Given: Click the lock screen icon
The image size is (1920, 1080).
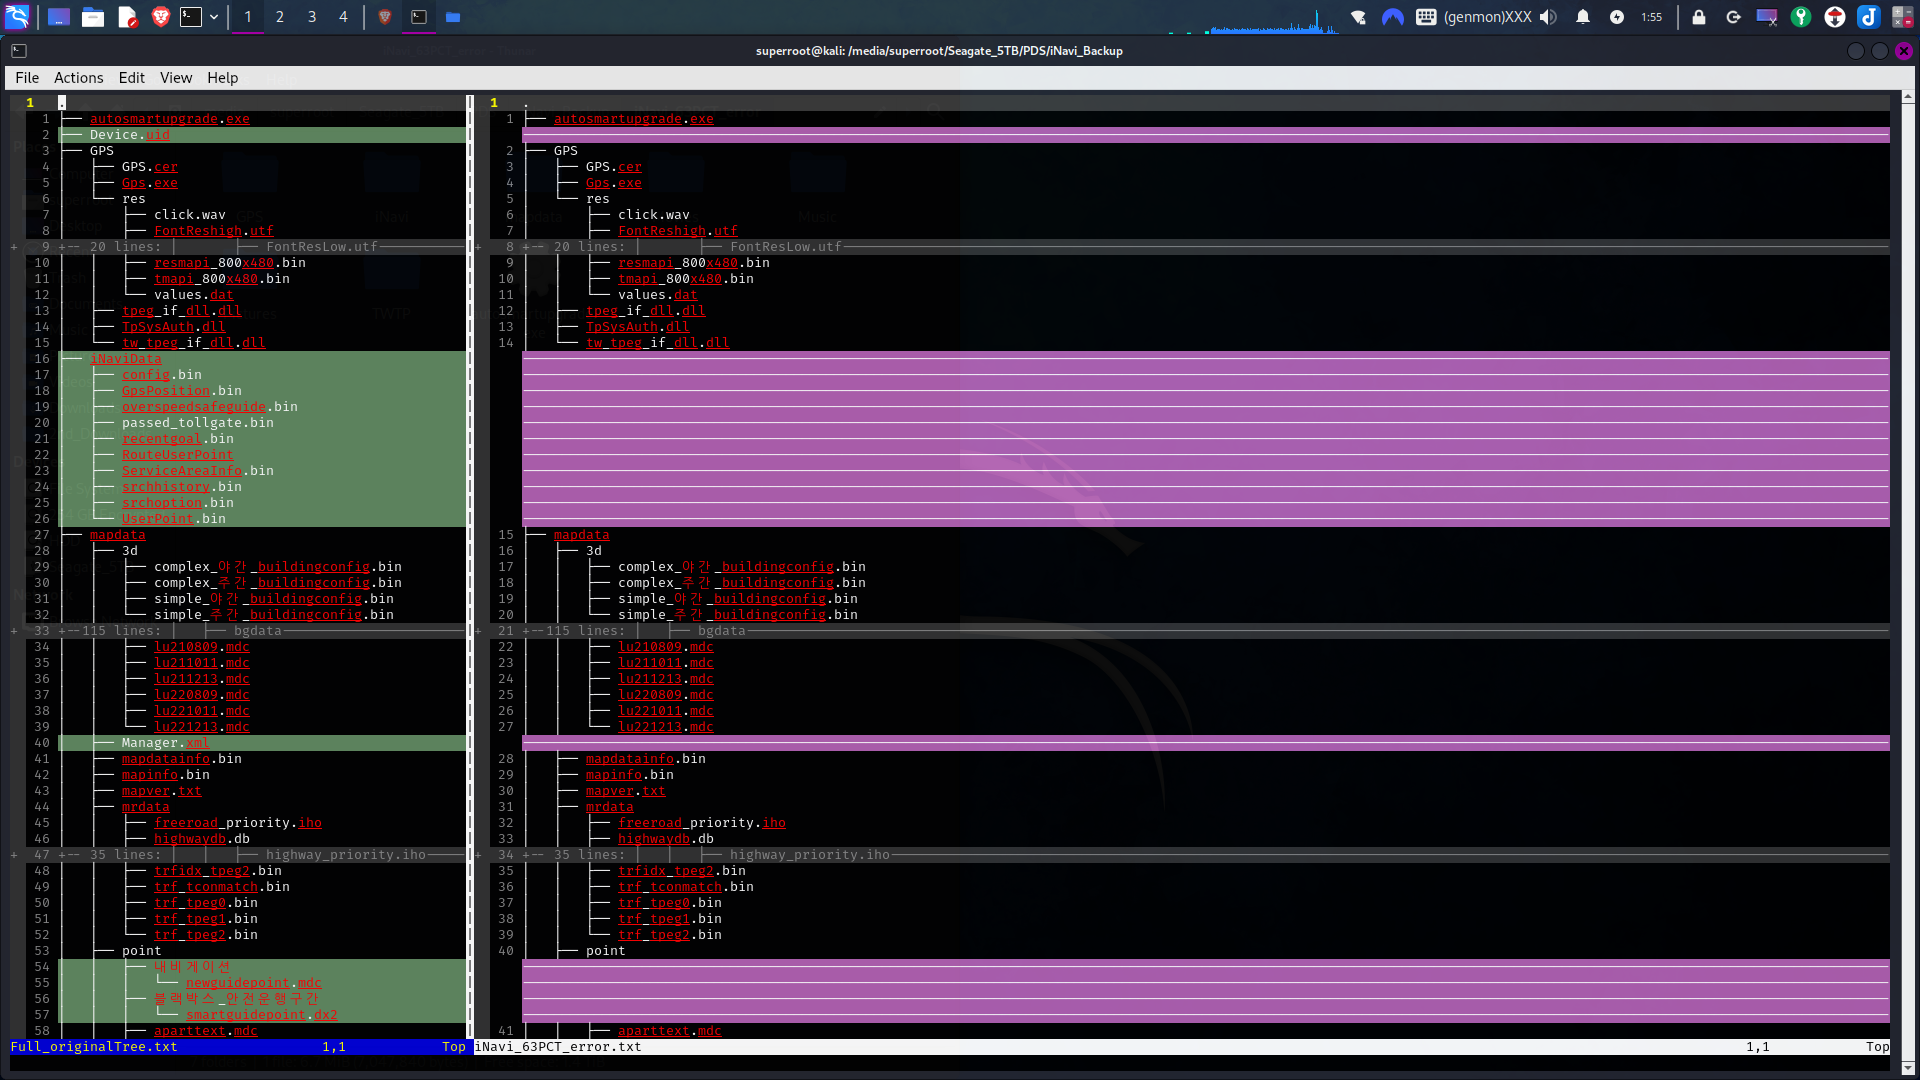Looking at the screenshot, I should point(1698,17).
